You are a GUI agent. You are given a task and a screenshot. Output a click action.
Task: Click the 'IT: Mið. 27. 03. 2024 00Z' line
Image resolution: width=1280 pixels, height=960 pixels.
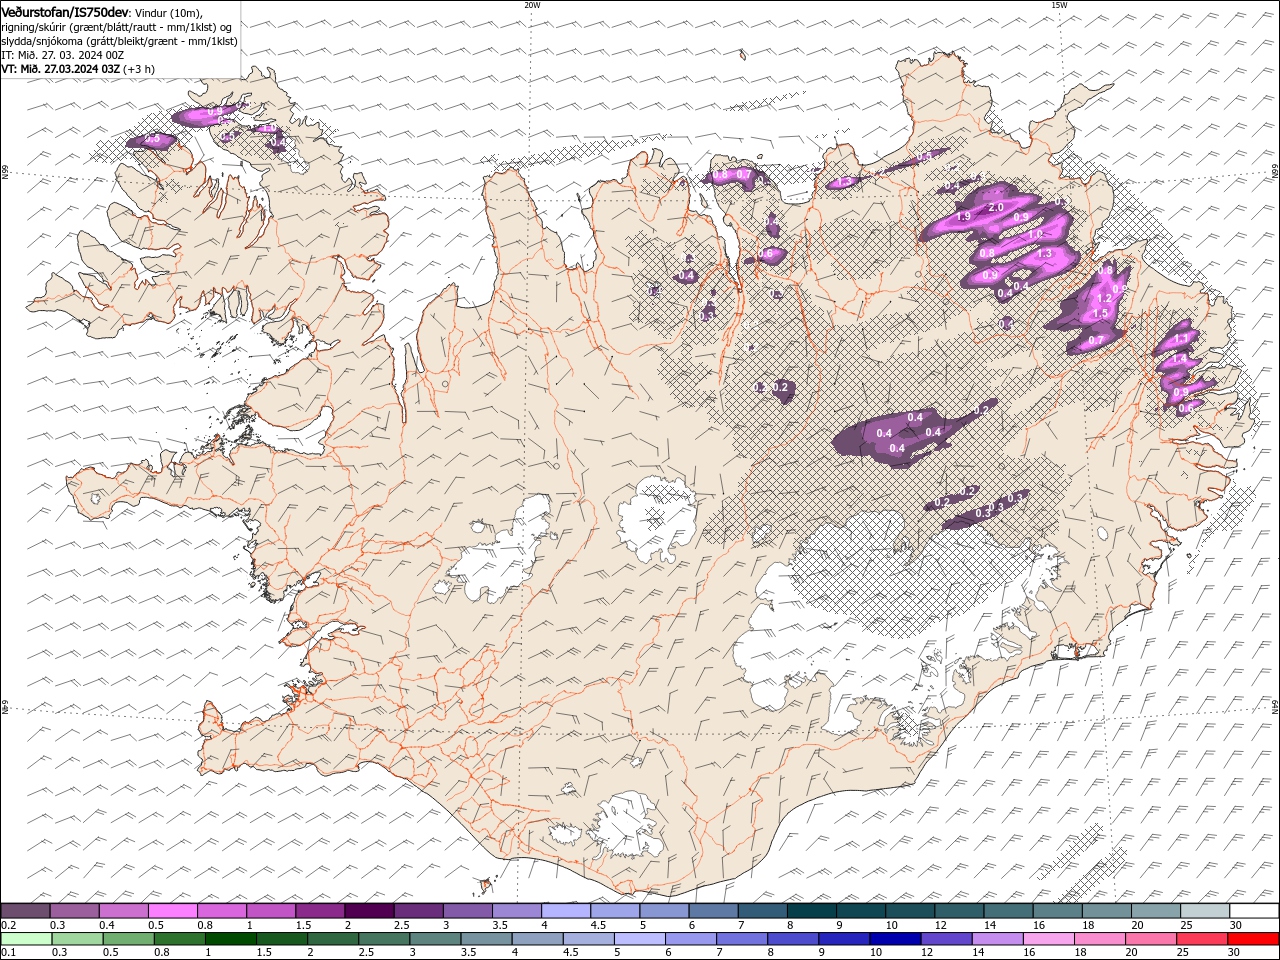pos(64,55)
